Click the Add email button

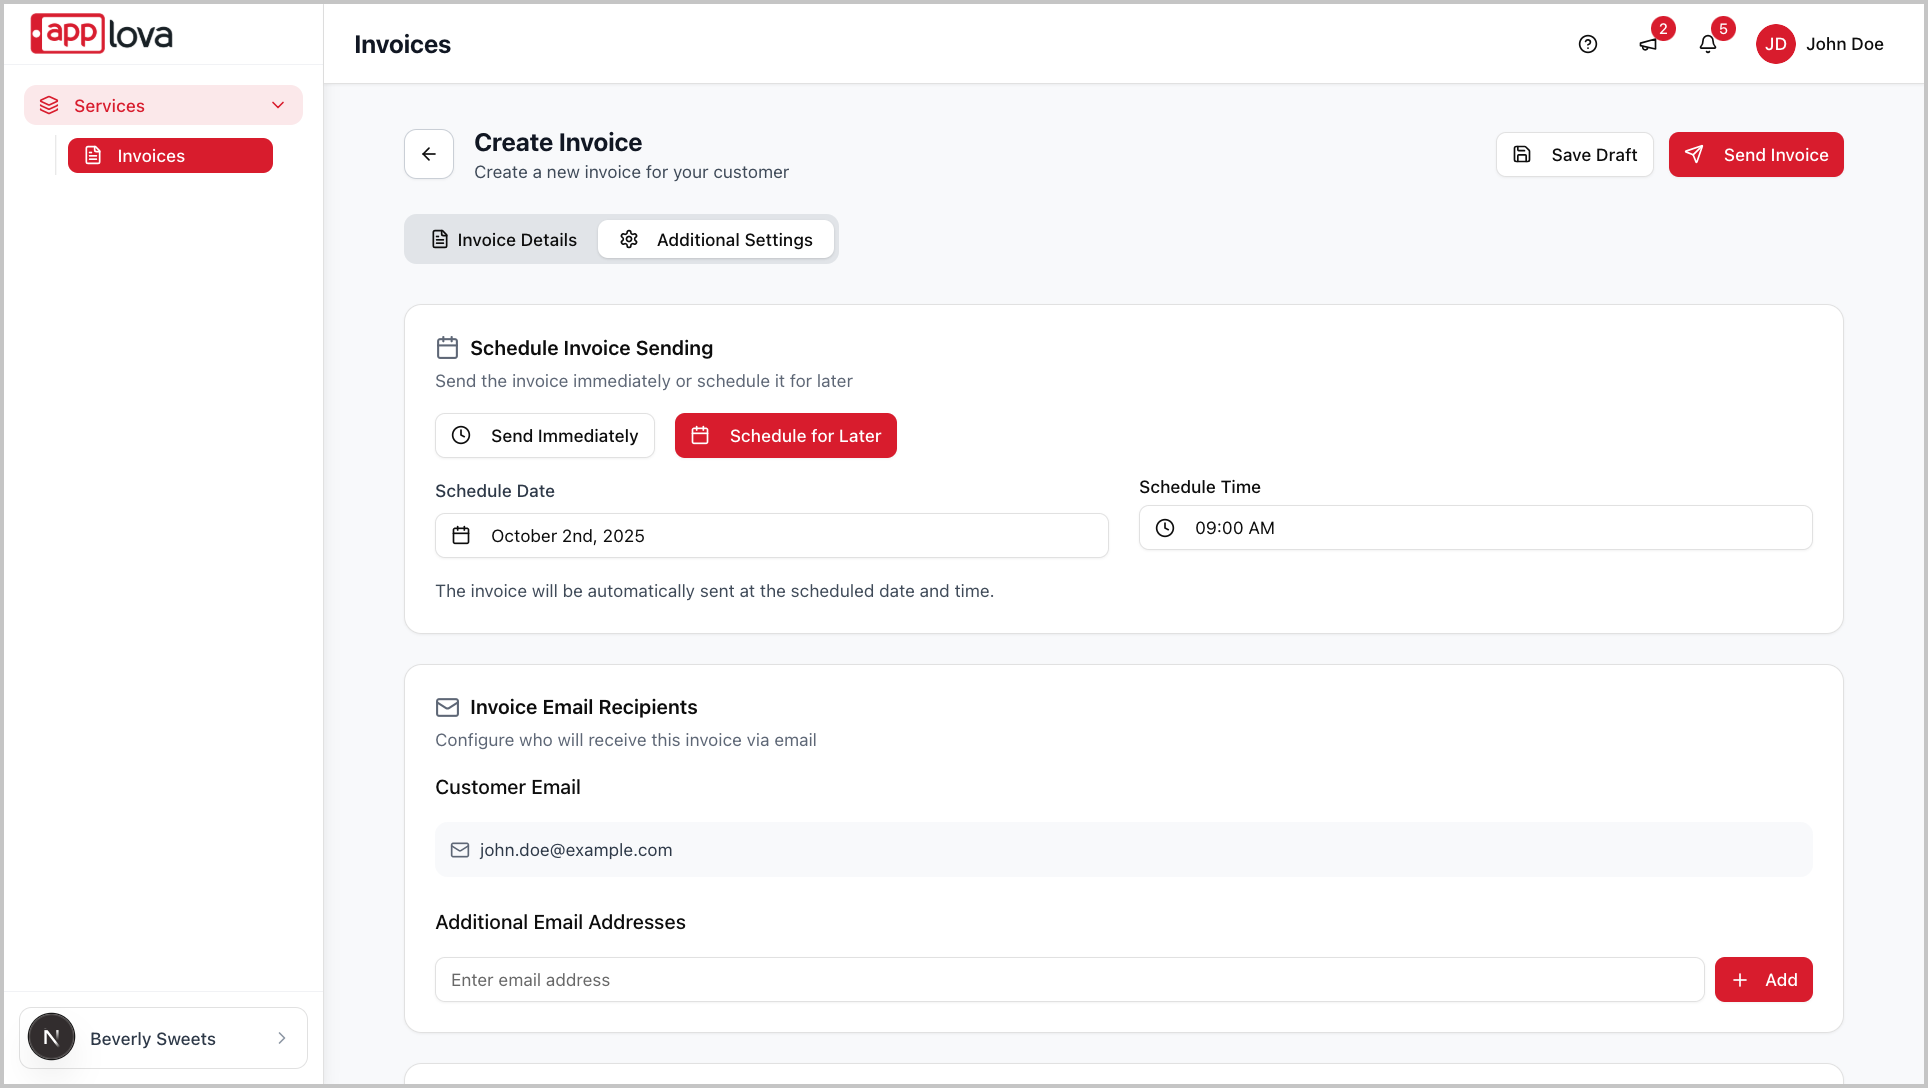tap(1763, 980)
